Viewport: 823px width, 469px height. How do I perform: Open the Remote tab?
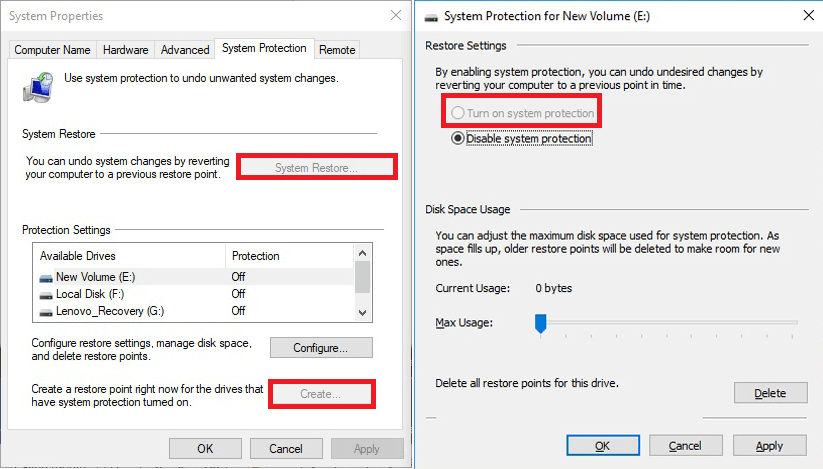337,50
